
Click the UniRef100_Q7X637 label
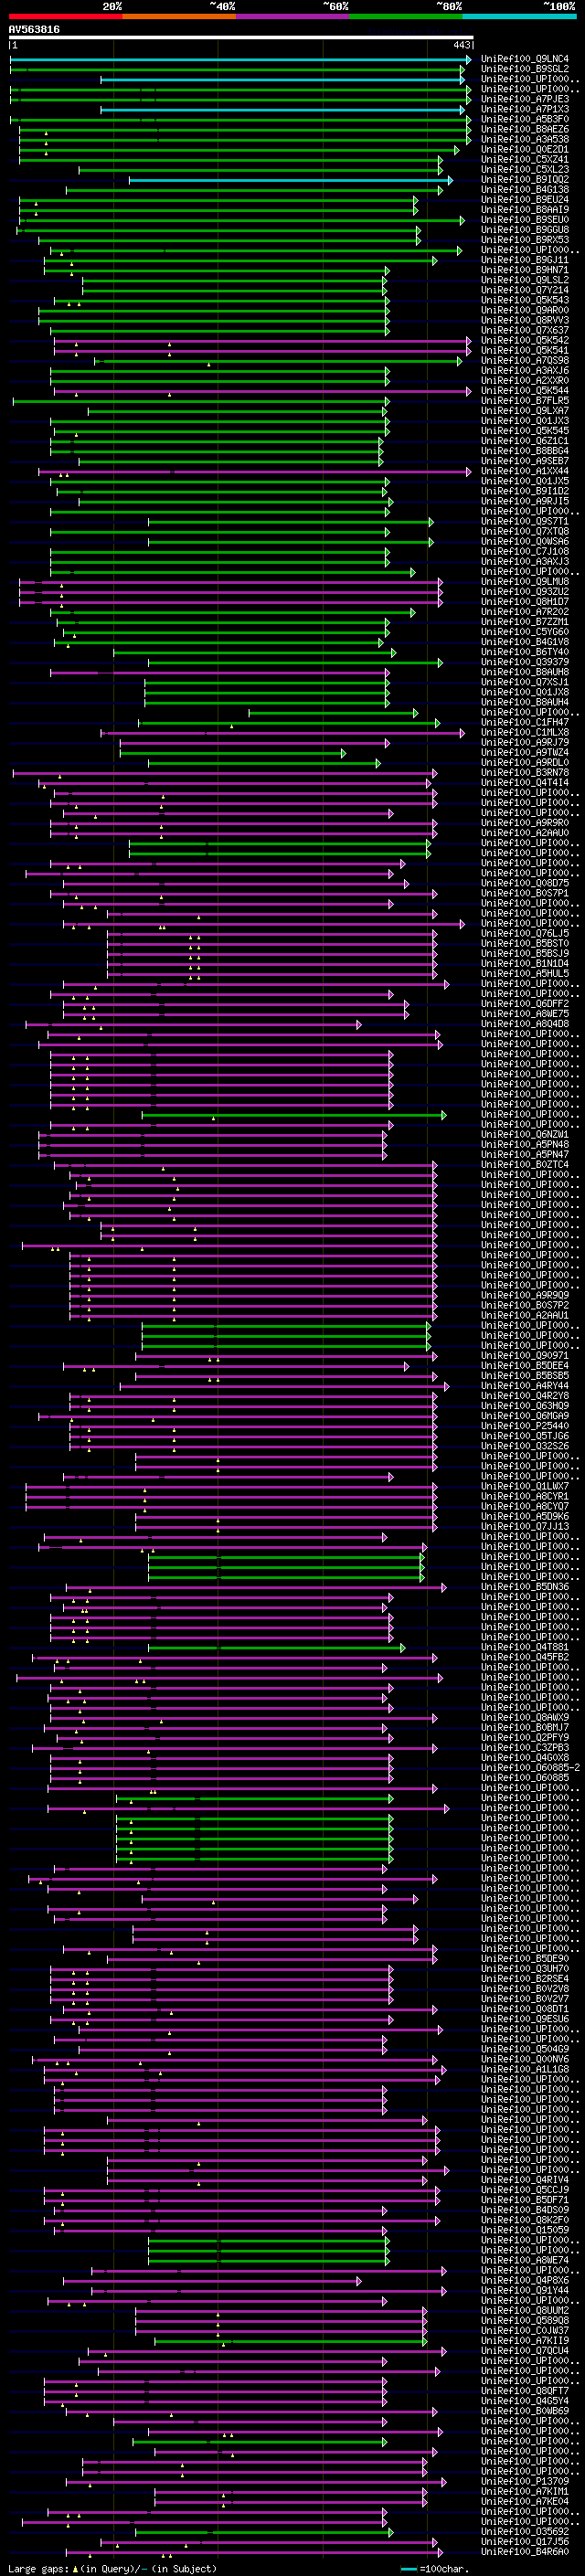pos(525,330)
